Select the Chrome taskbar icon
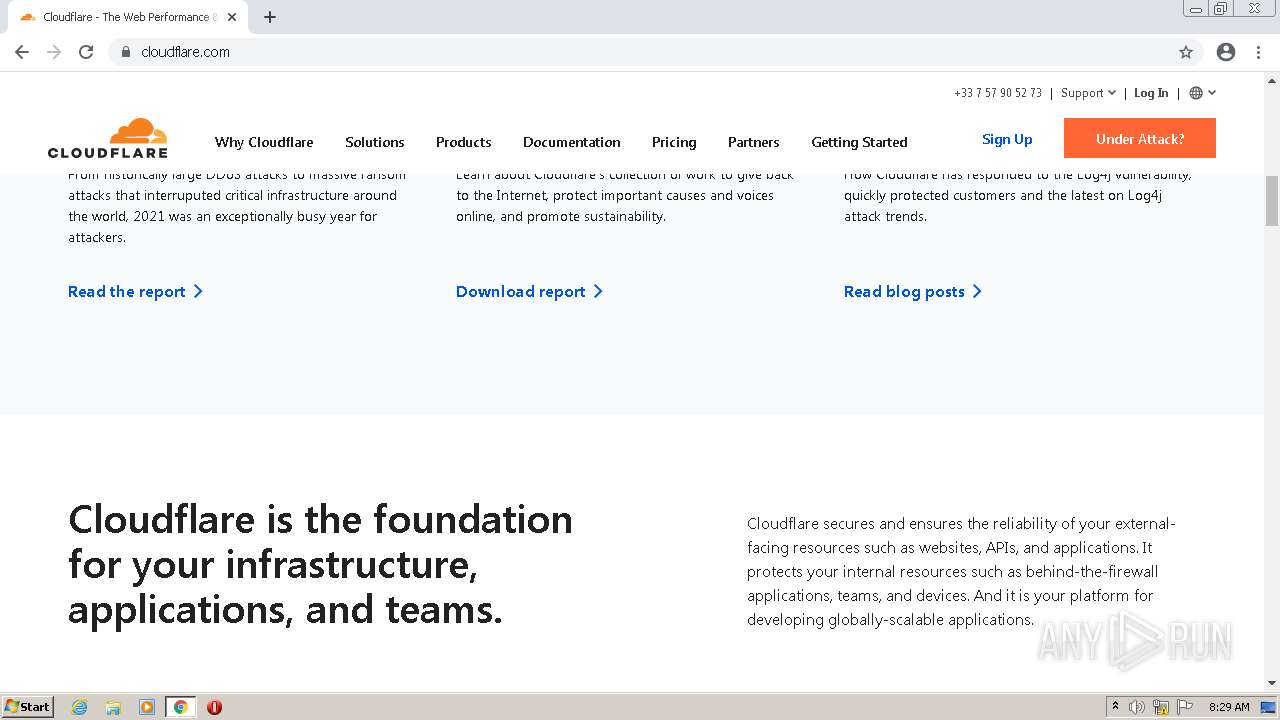The image size is (1280, 720). (180, 707)
